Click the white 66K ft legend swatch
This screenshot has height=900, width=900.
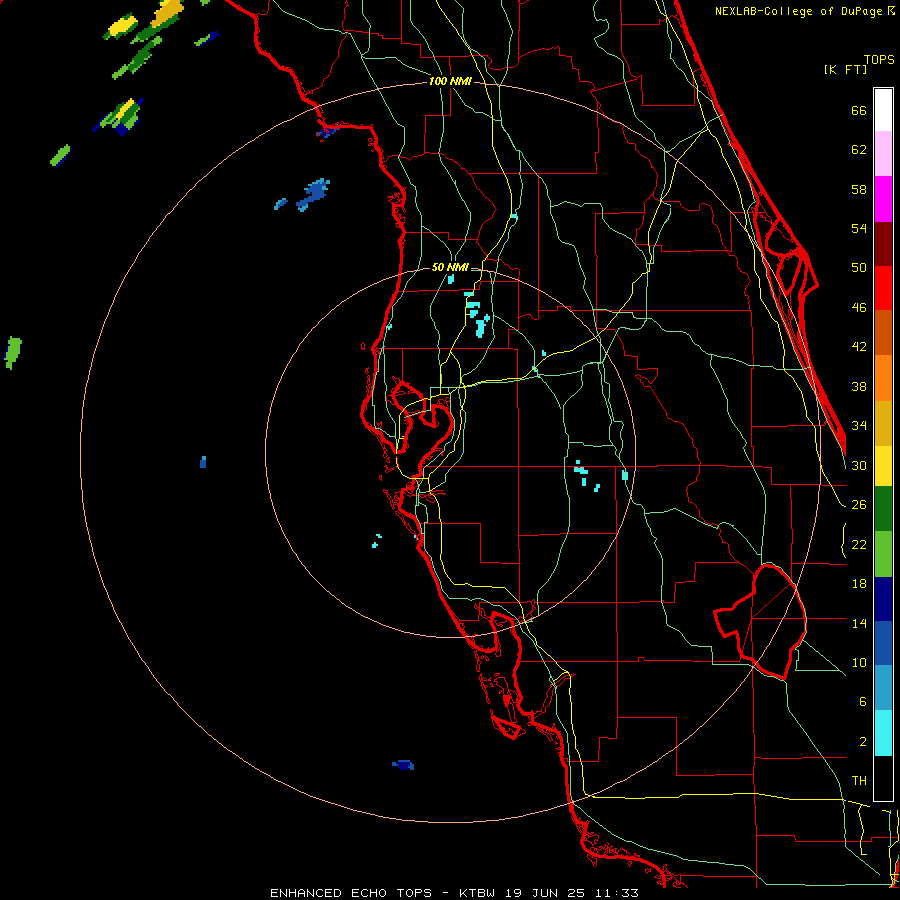883,110
